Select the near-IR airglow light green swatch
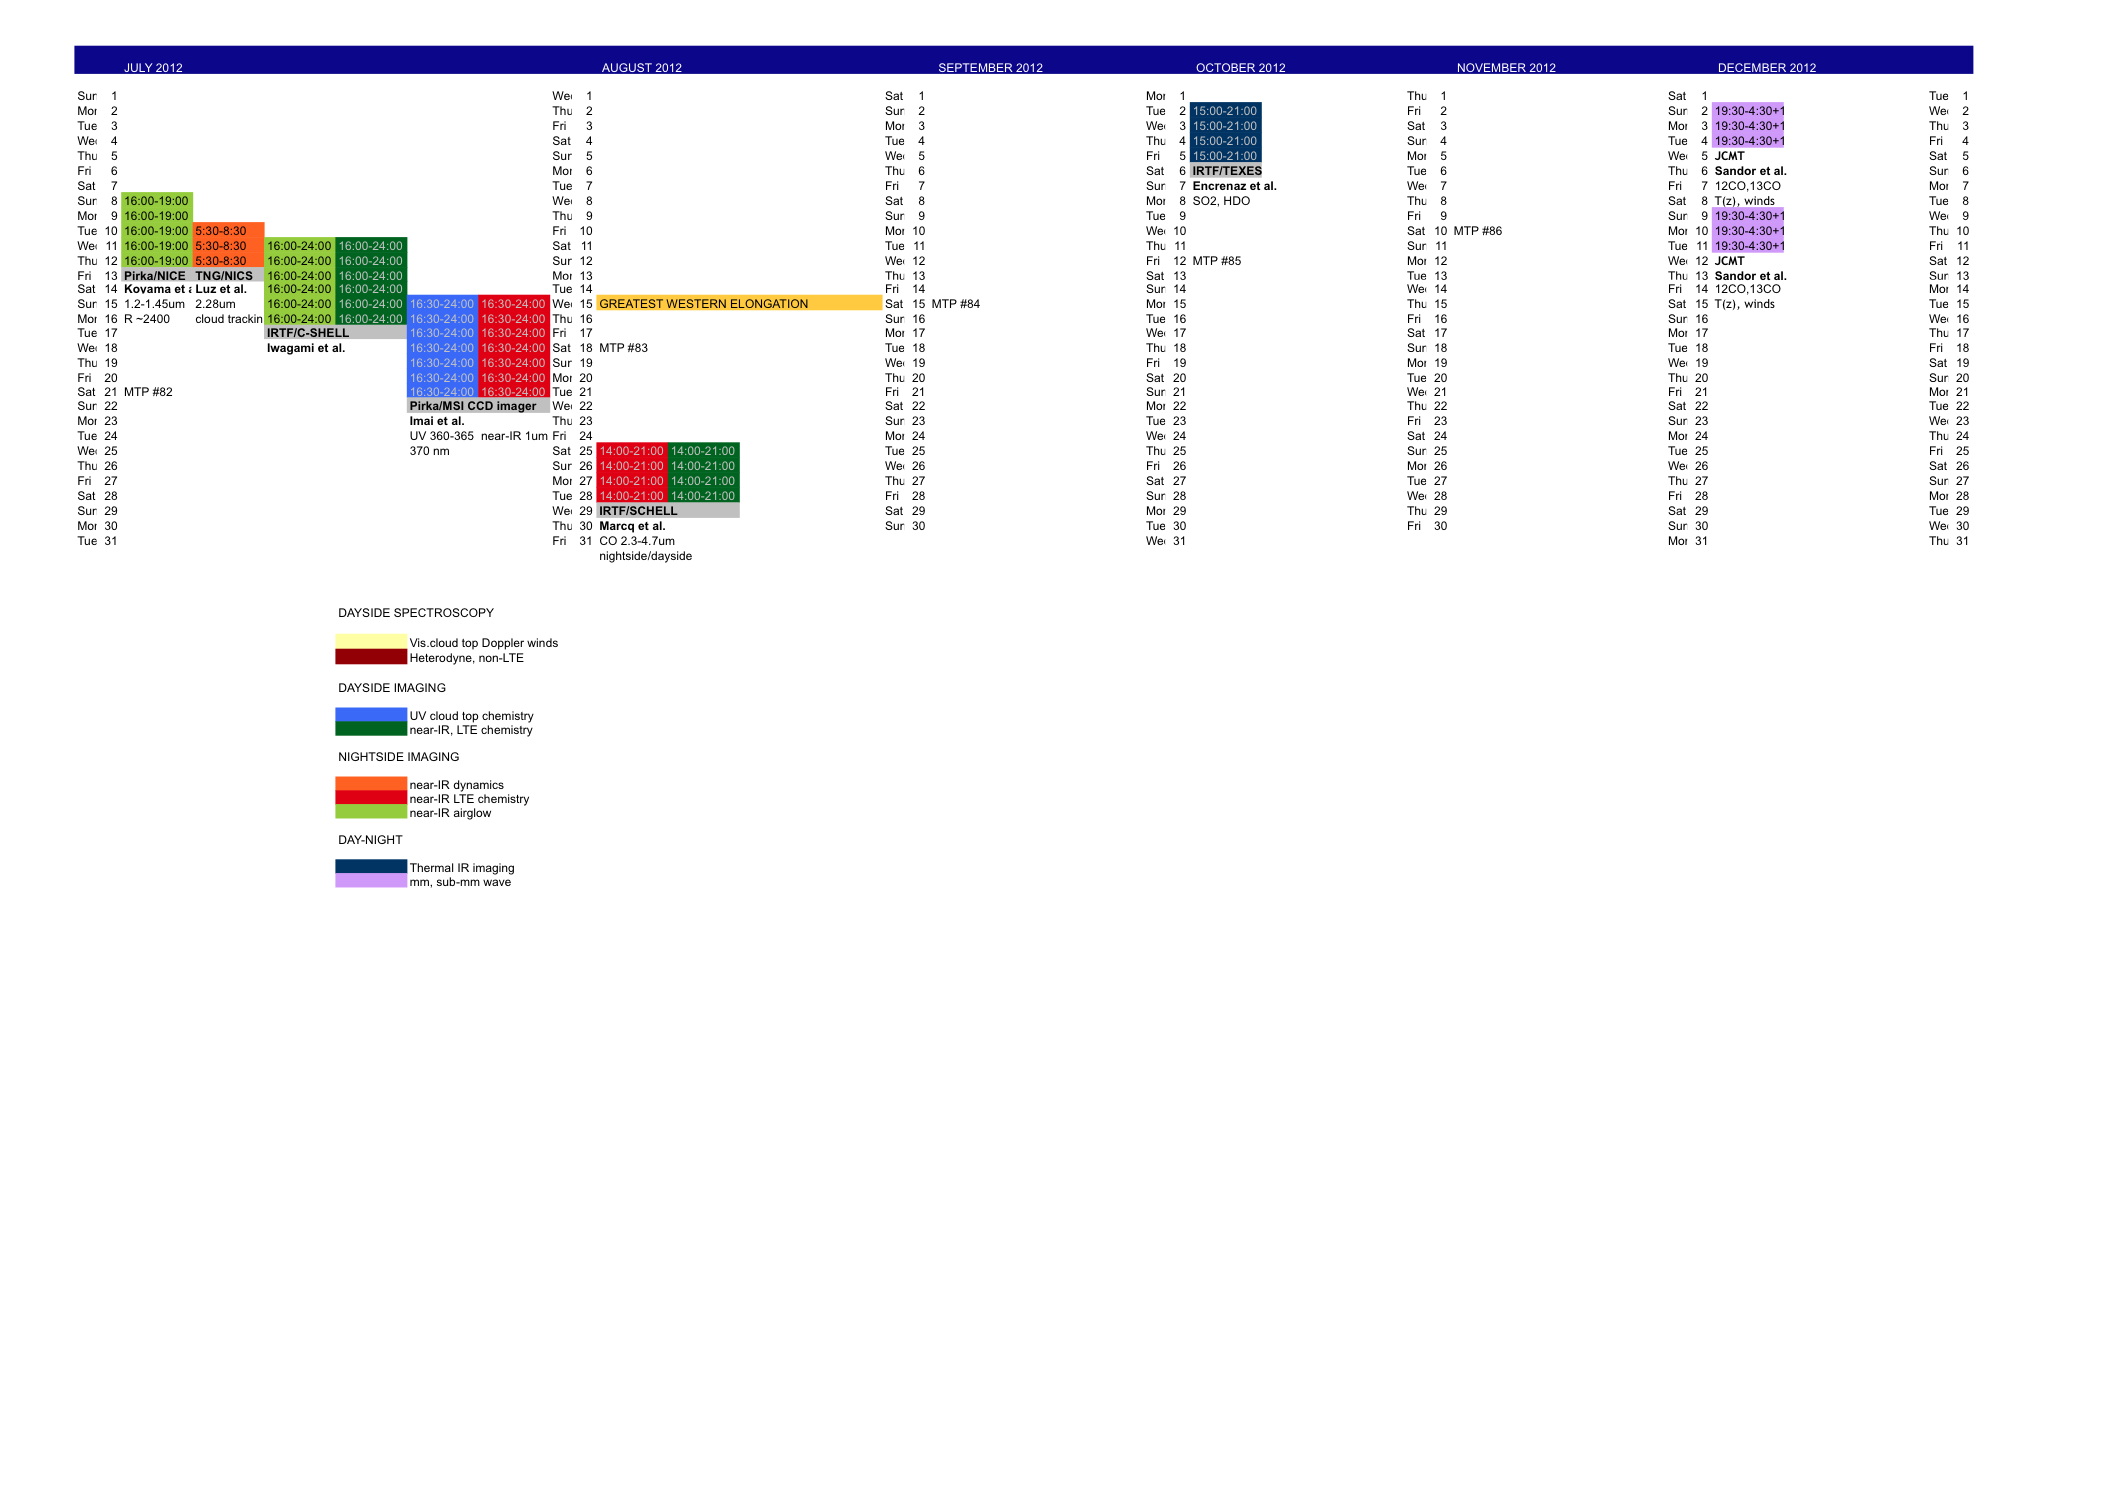The height and width of the screenshot is (1487, 2105). pos(371,813)
